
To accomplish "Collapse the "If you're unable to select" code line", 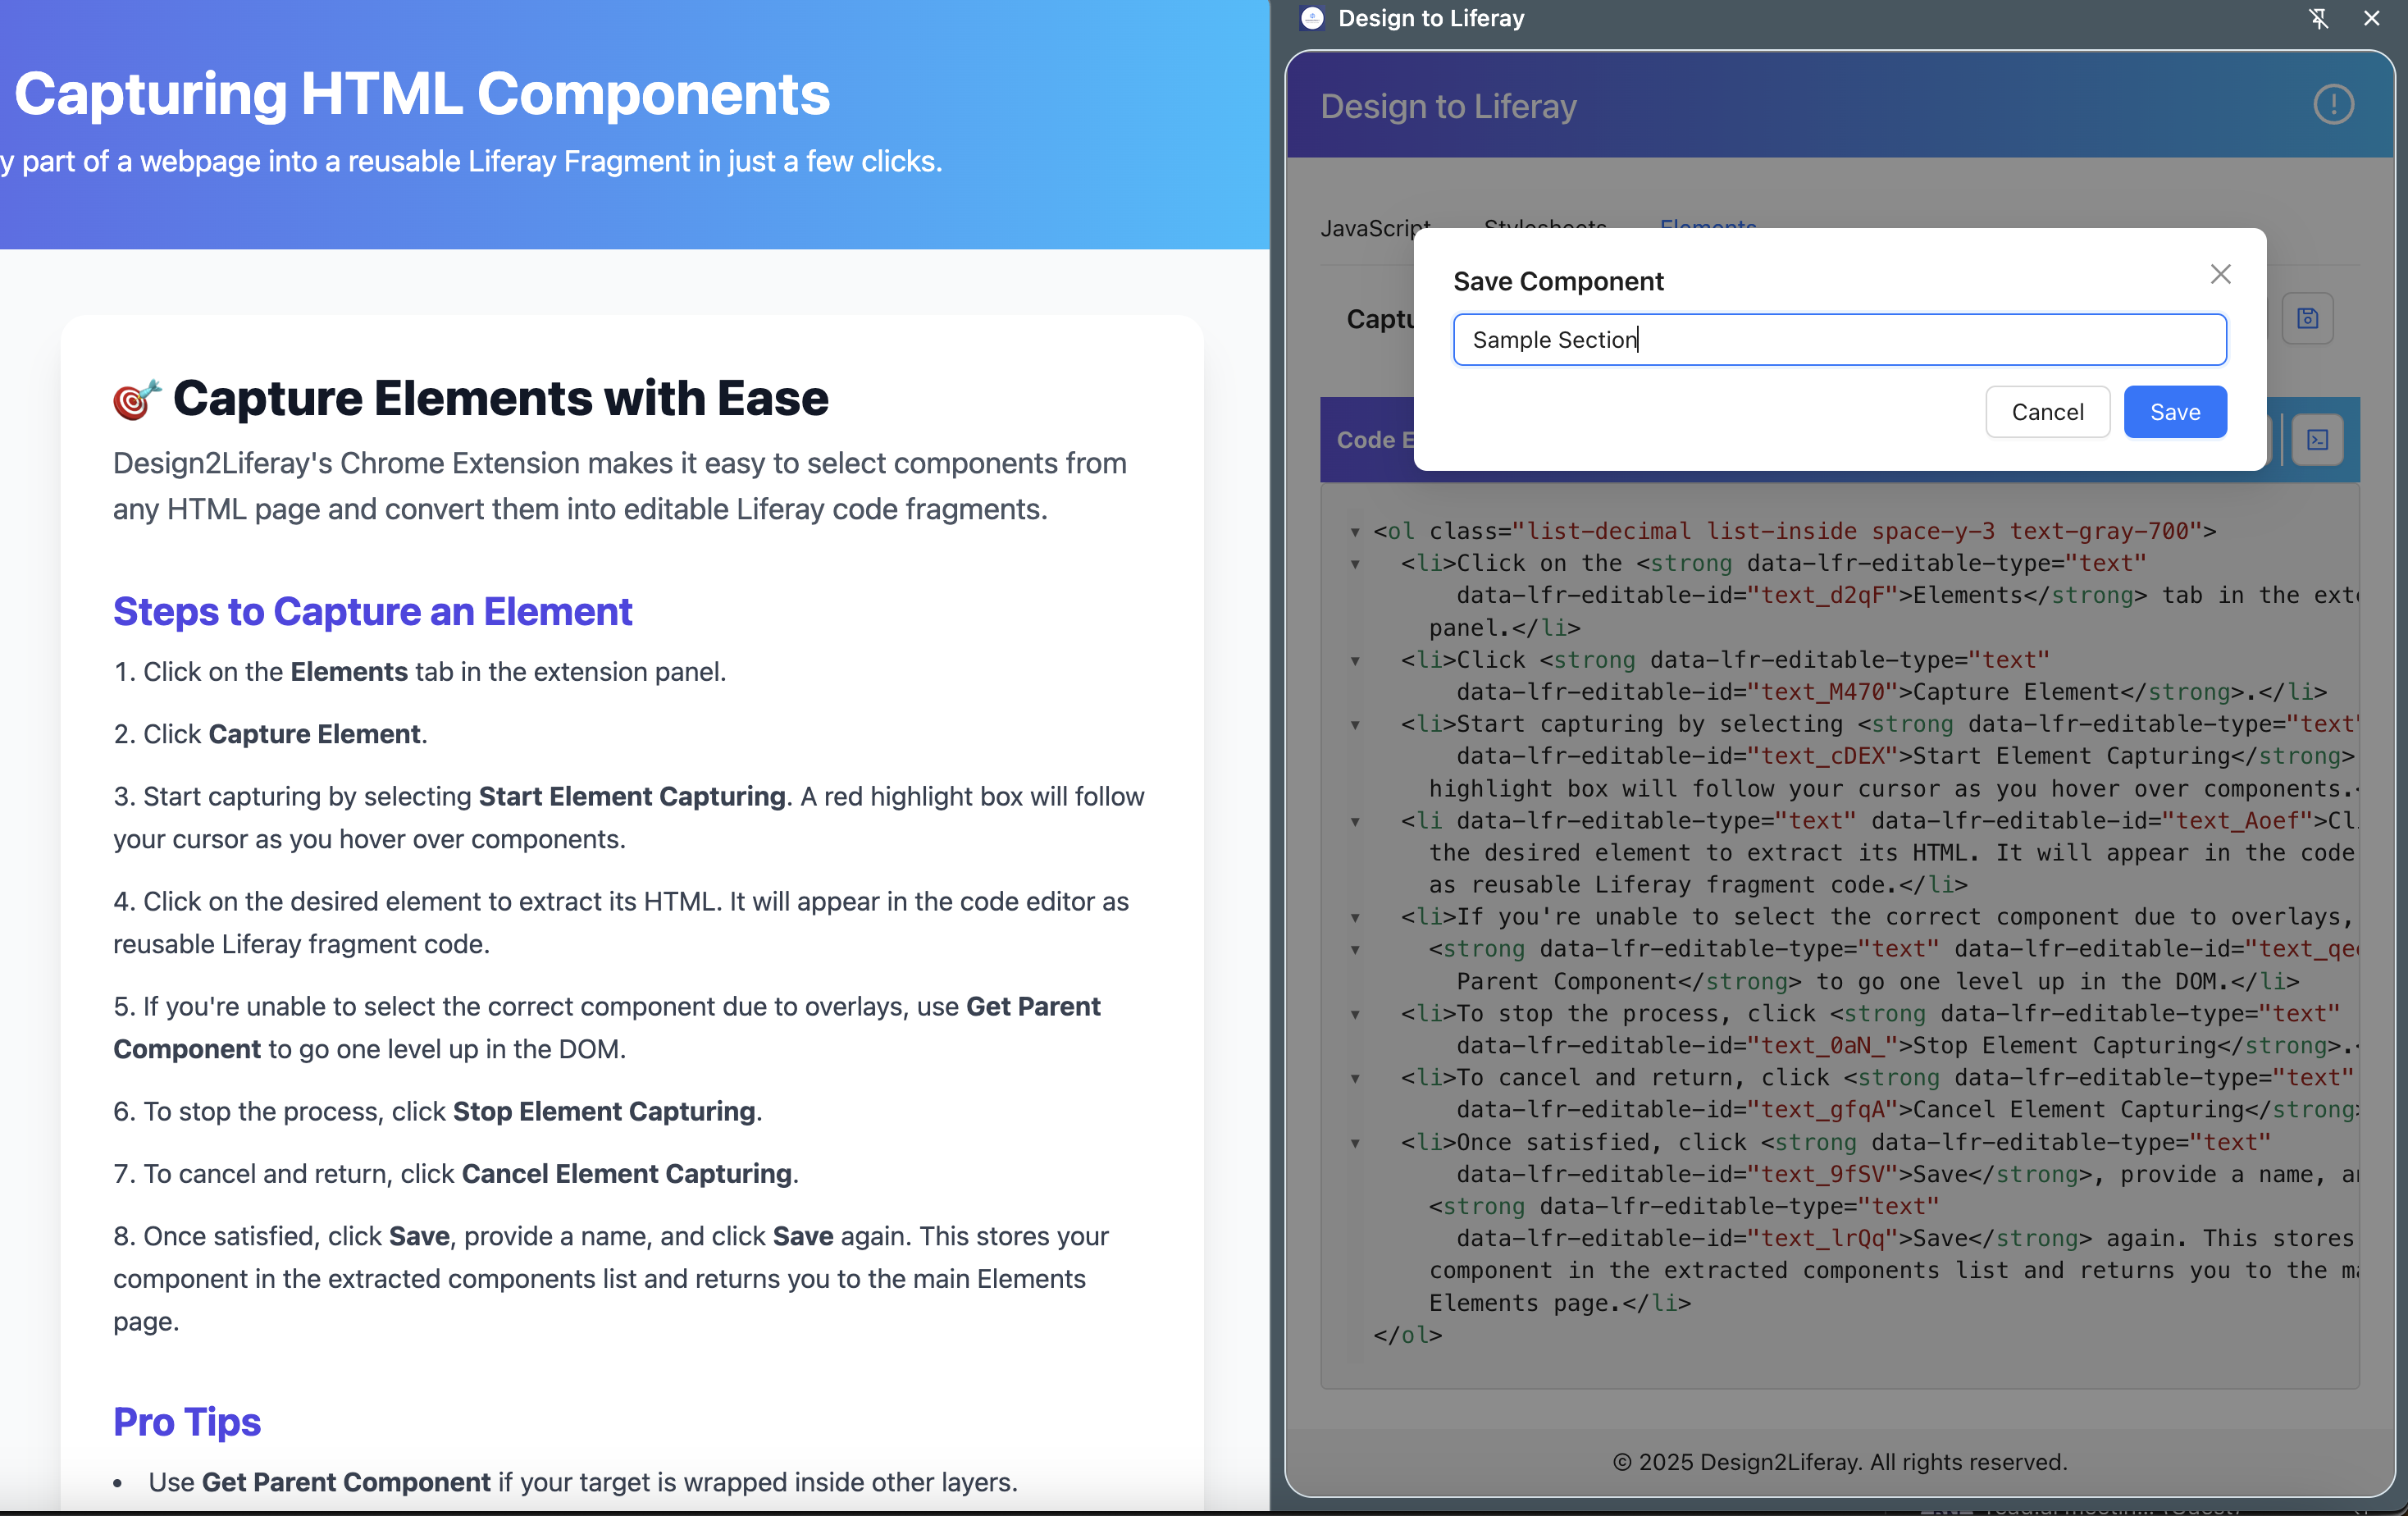I will pos(1355,918).
